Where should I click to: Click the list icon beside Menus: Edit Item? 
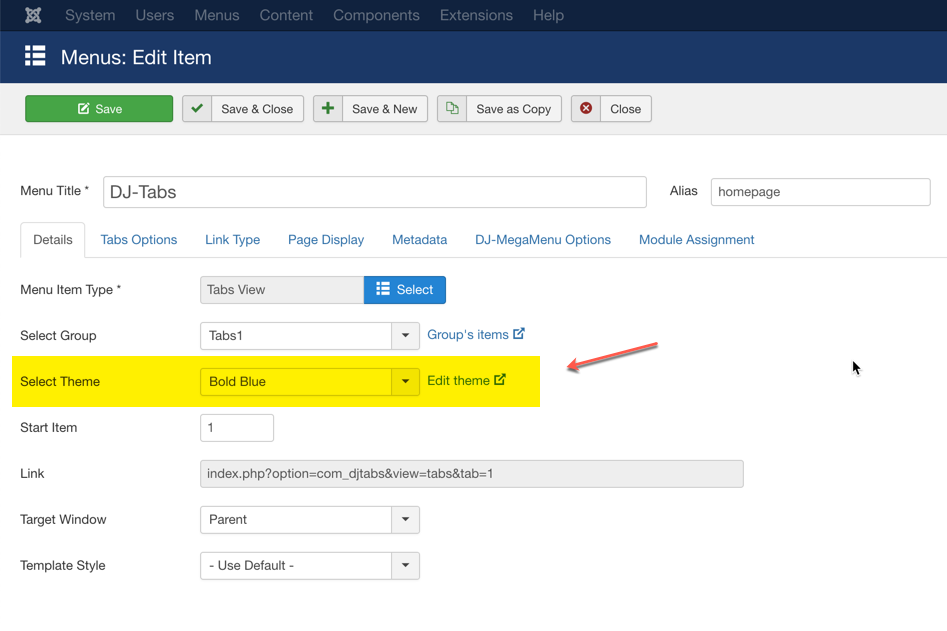tap(35, 56)
